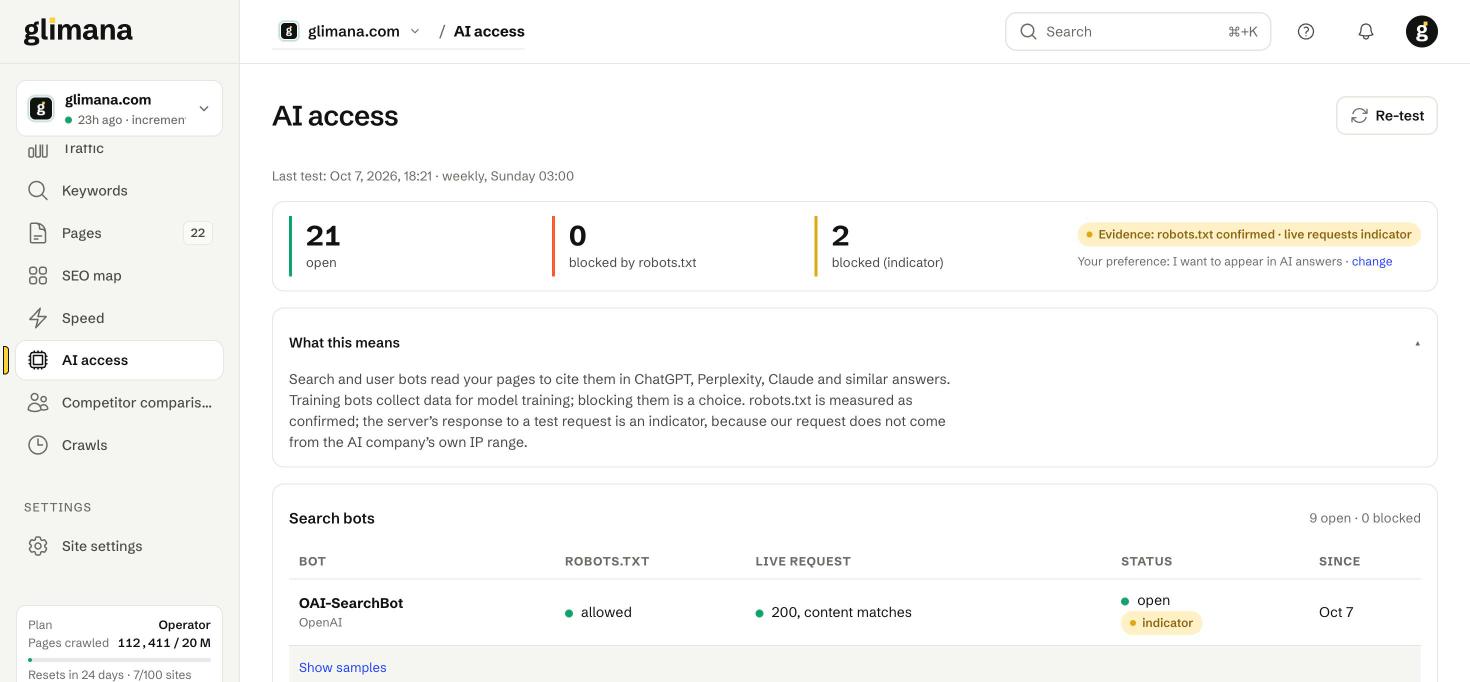1470x682 pixels.
Task: Click the site avatar in sidebar selector
Action: point(41,108)
